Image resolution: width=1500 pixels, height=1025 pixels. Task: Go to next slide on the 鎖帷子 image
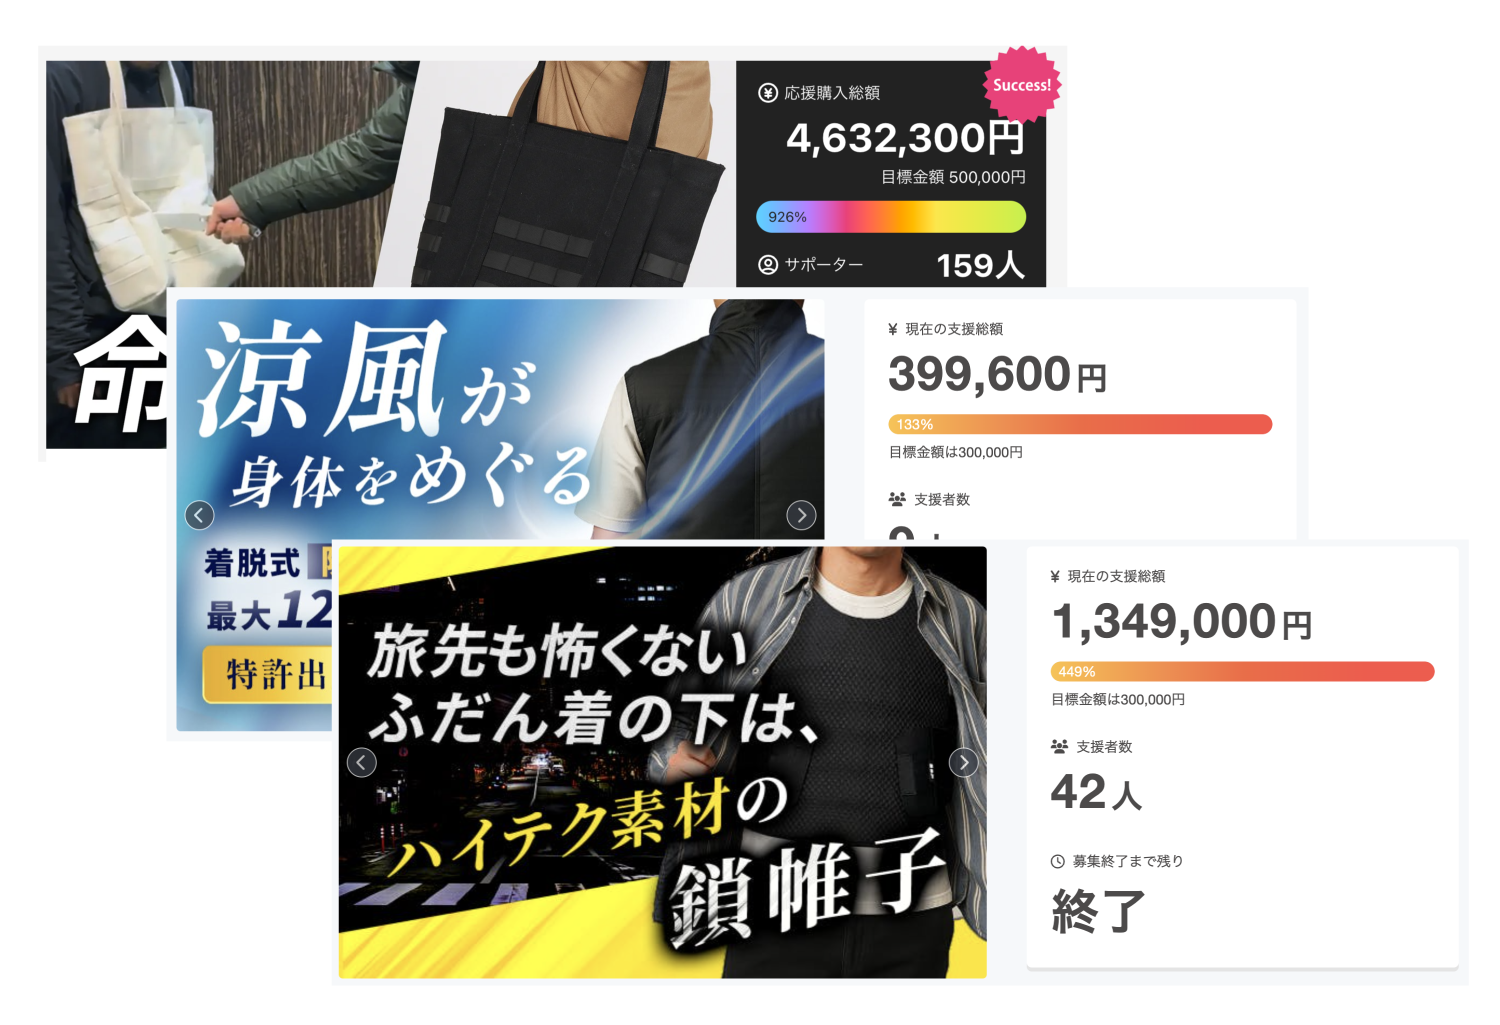[x=963, y=763]
